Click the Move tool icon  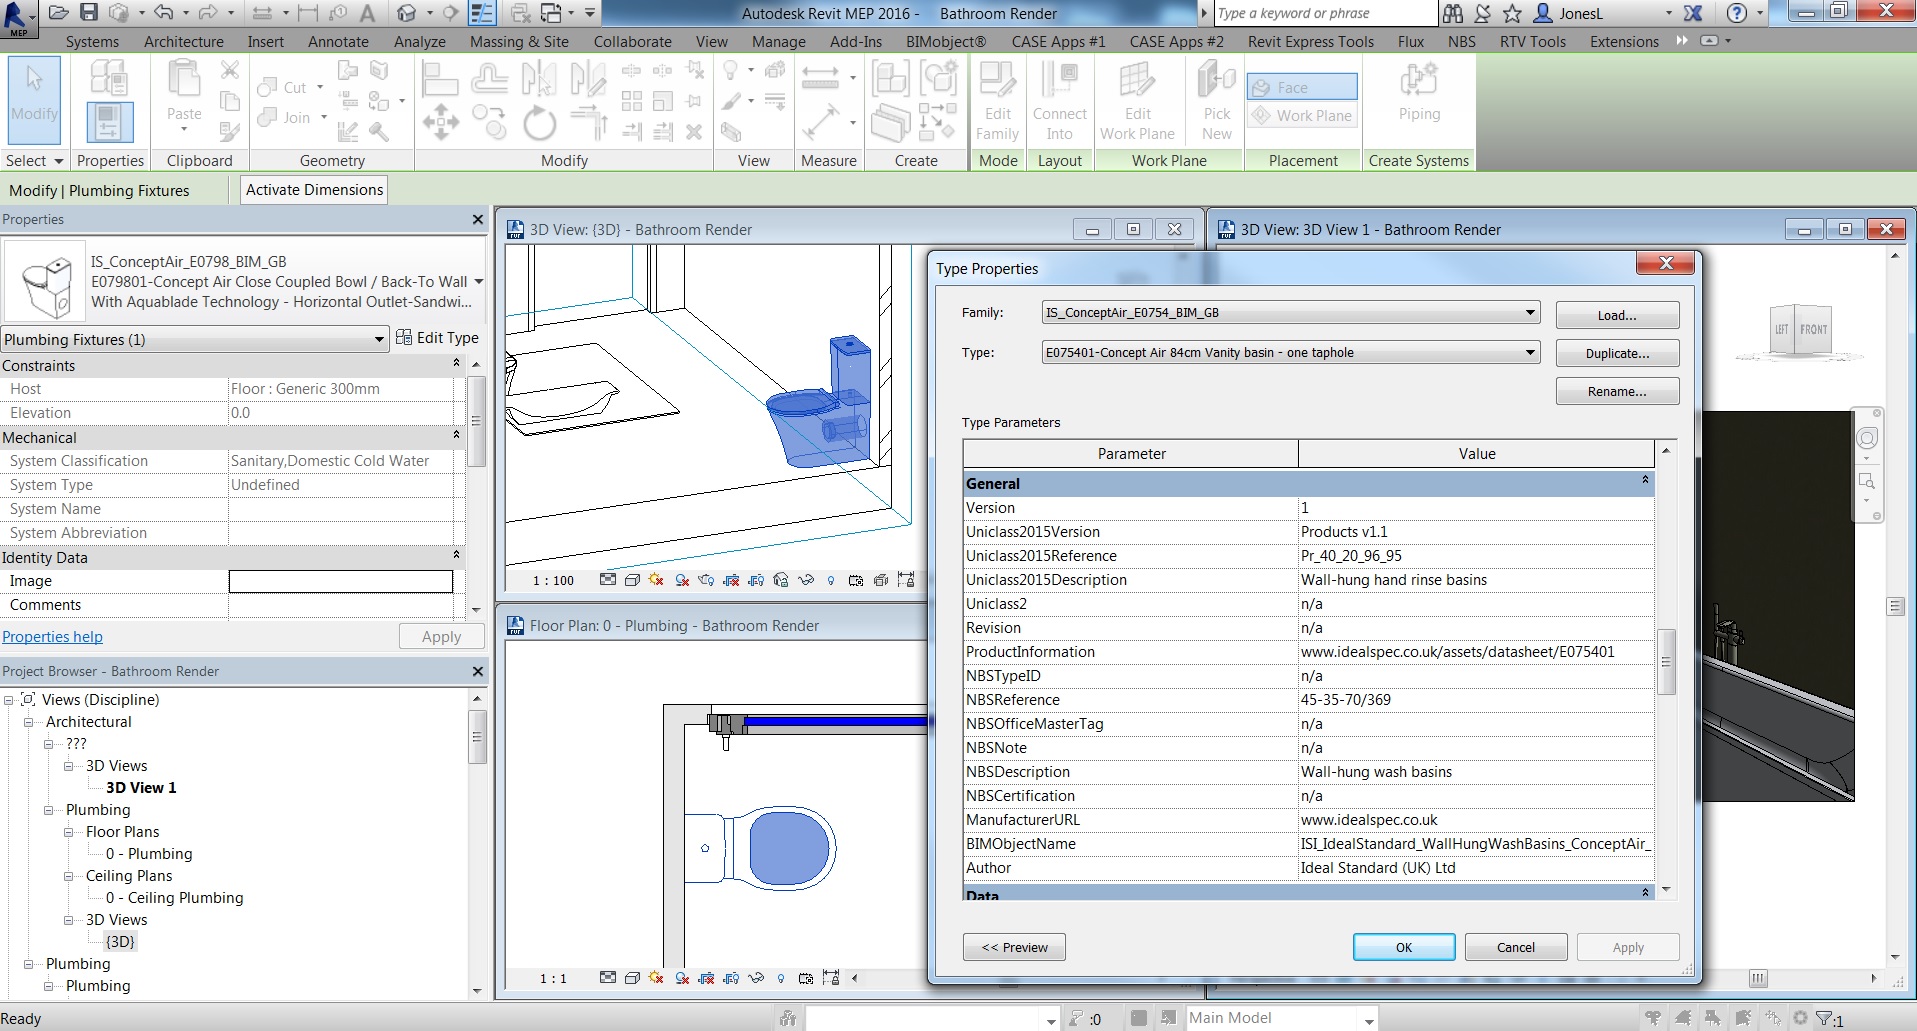[x=440, y=123]
